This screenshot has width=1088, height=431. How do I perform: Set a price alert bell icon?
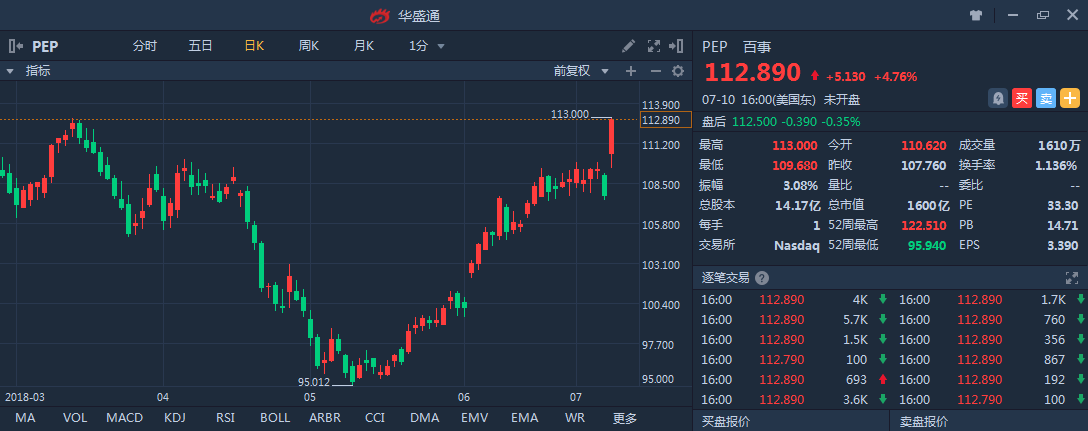pos(998,99)
